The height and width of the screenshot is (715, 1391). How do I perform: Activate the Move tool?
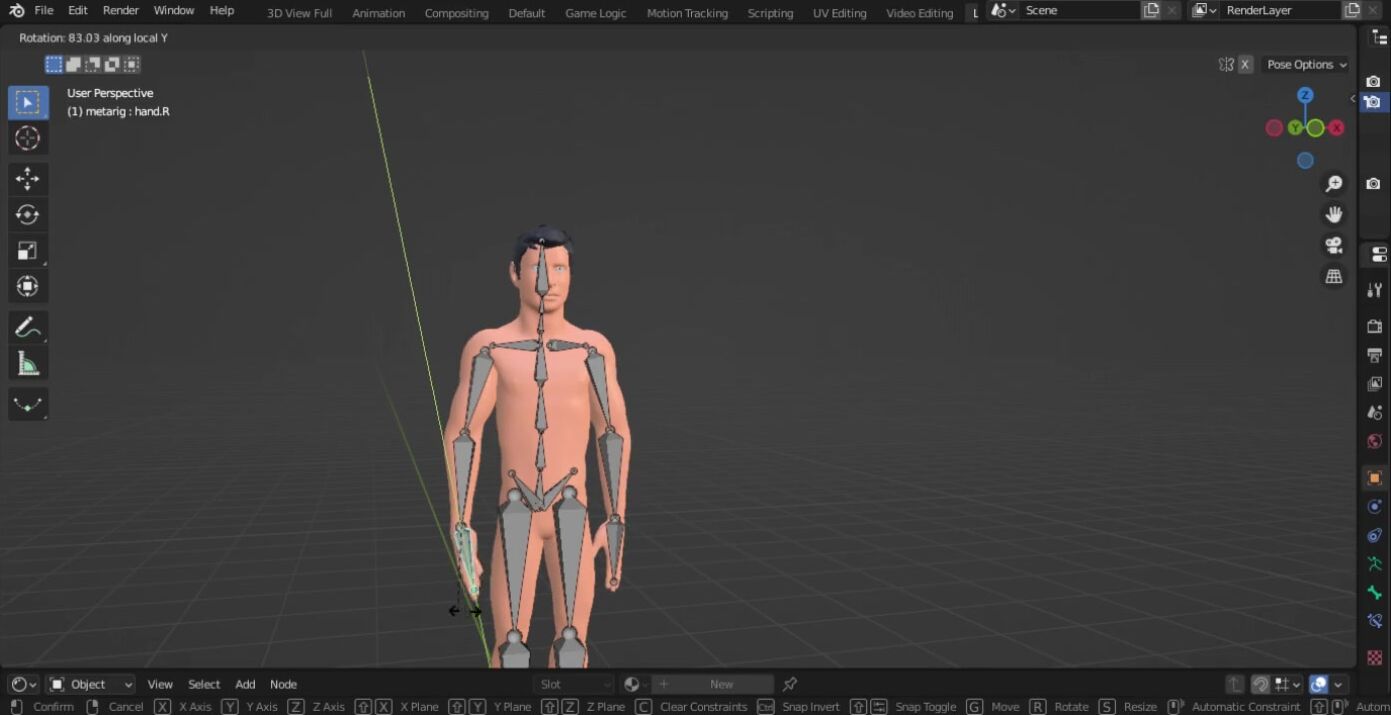(x=27, y=179)
